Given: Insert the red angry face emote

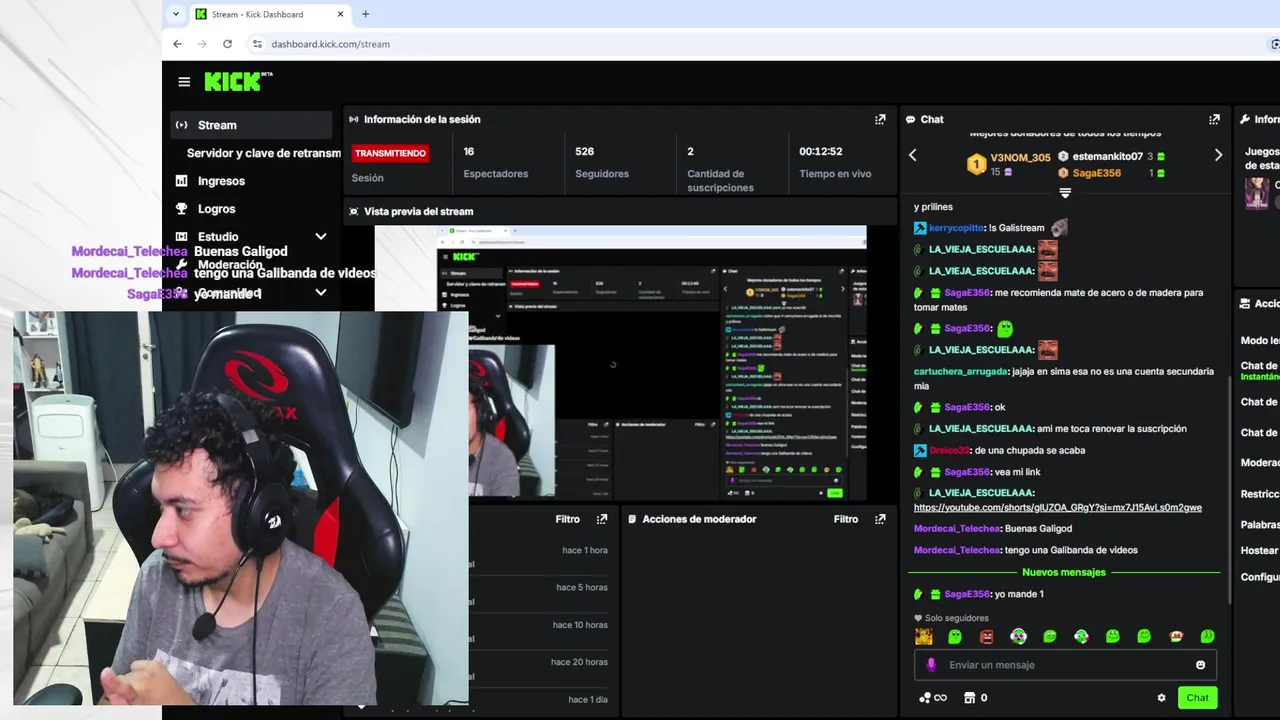Looking at the screenshot, I should (x=986, y=637).
